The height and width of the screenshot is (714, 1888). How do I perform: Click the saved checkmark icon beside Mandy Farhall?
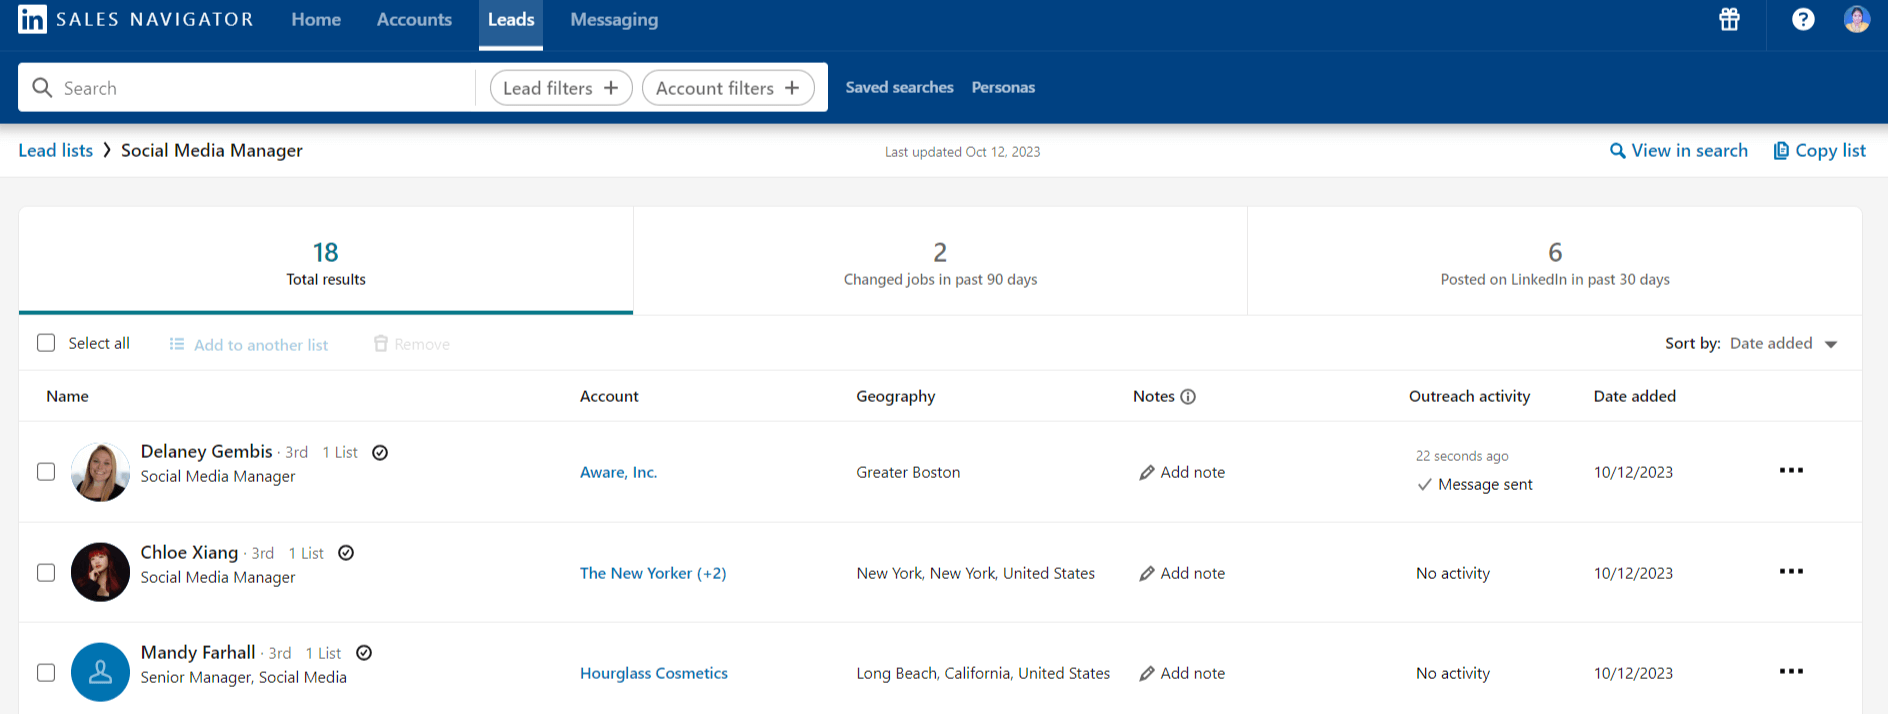(364, 653)
